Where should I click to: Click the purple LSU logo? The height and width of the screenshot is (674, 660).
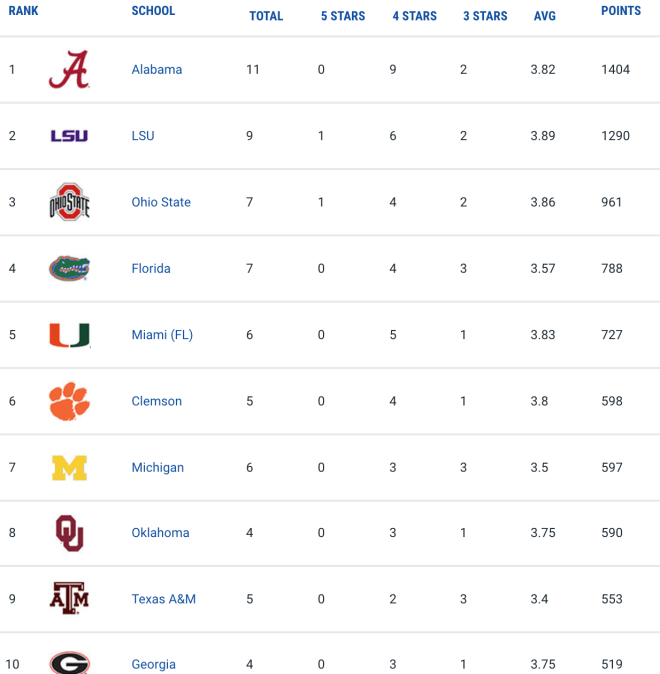pos(69,136)
